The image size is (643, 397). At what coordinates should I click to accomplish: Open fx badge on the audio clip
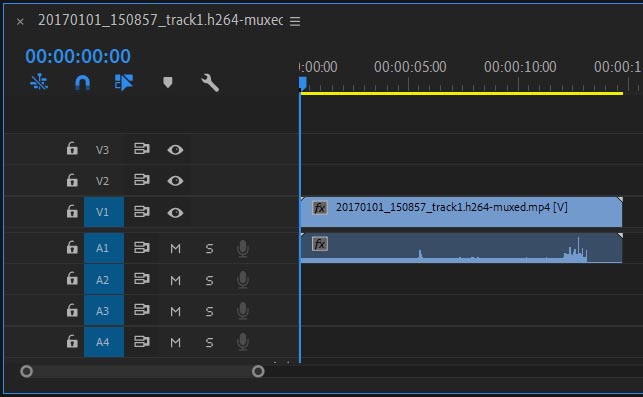[x=319, y=244]
